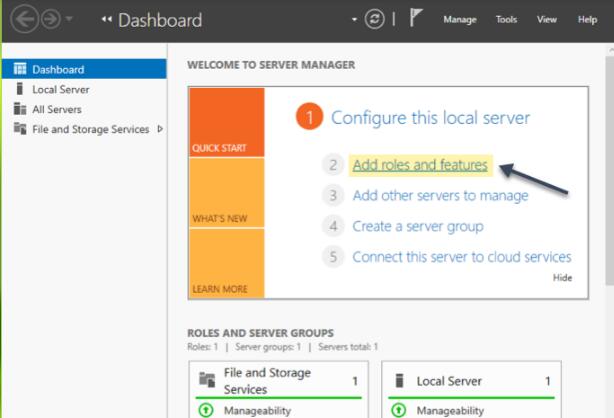Open the Tools menu
Viewport: 614px width, 418px height.
pos(506,19)
